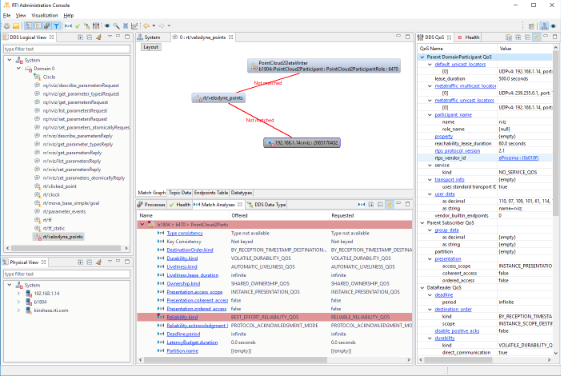Toggle highlighted link icon in DDS QoS panel
561x377 pixels.
click(537, 37)
